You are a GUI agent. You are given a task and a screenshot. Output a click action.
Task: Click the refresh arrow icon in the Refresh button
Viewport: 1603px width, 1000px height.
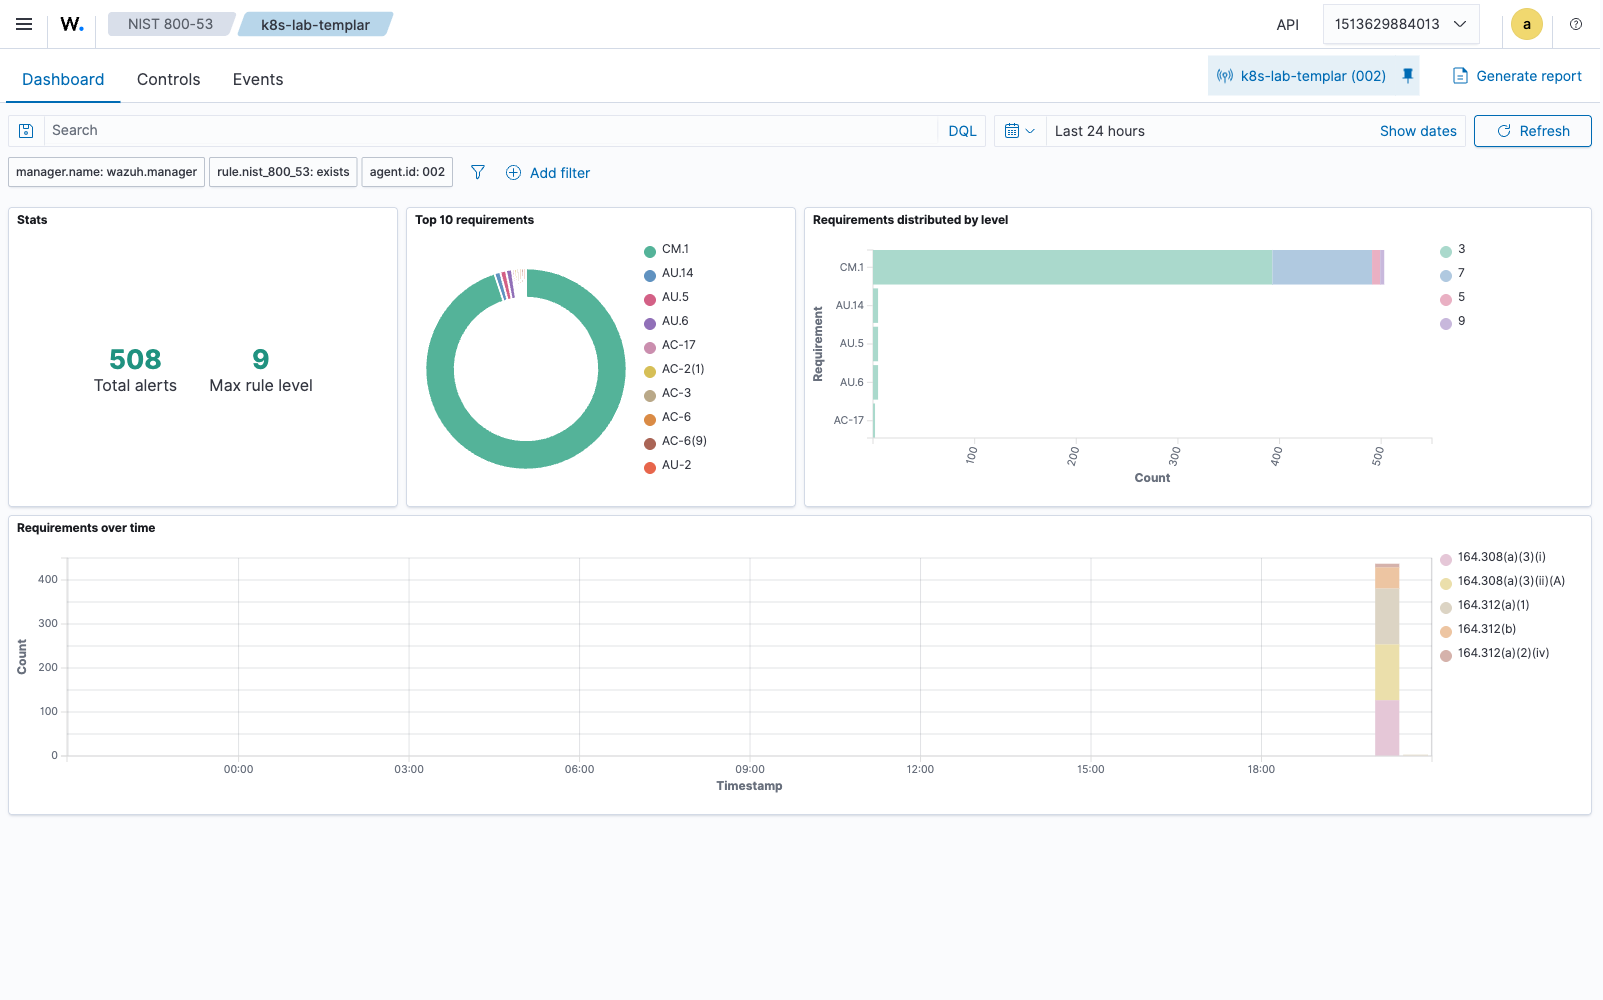pos(1504,131)
